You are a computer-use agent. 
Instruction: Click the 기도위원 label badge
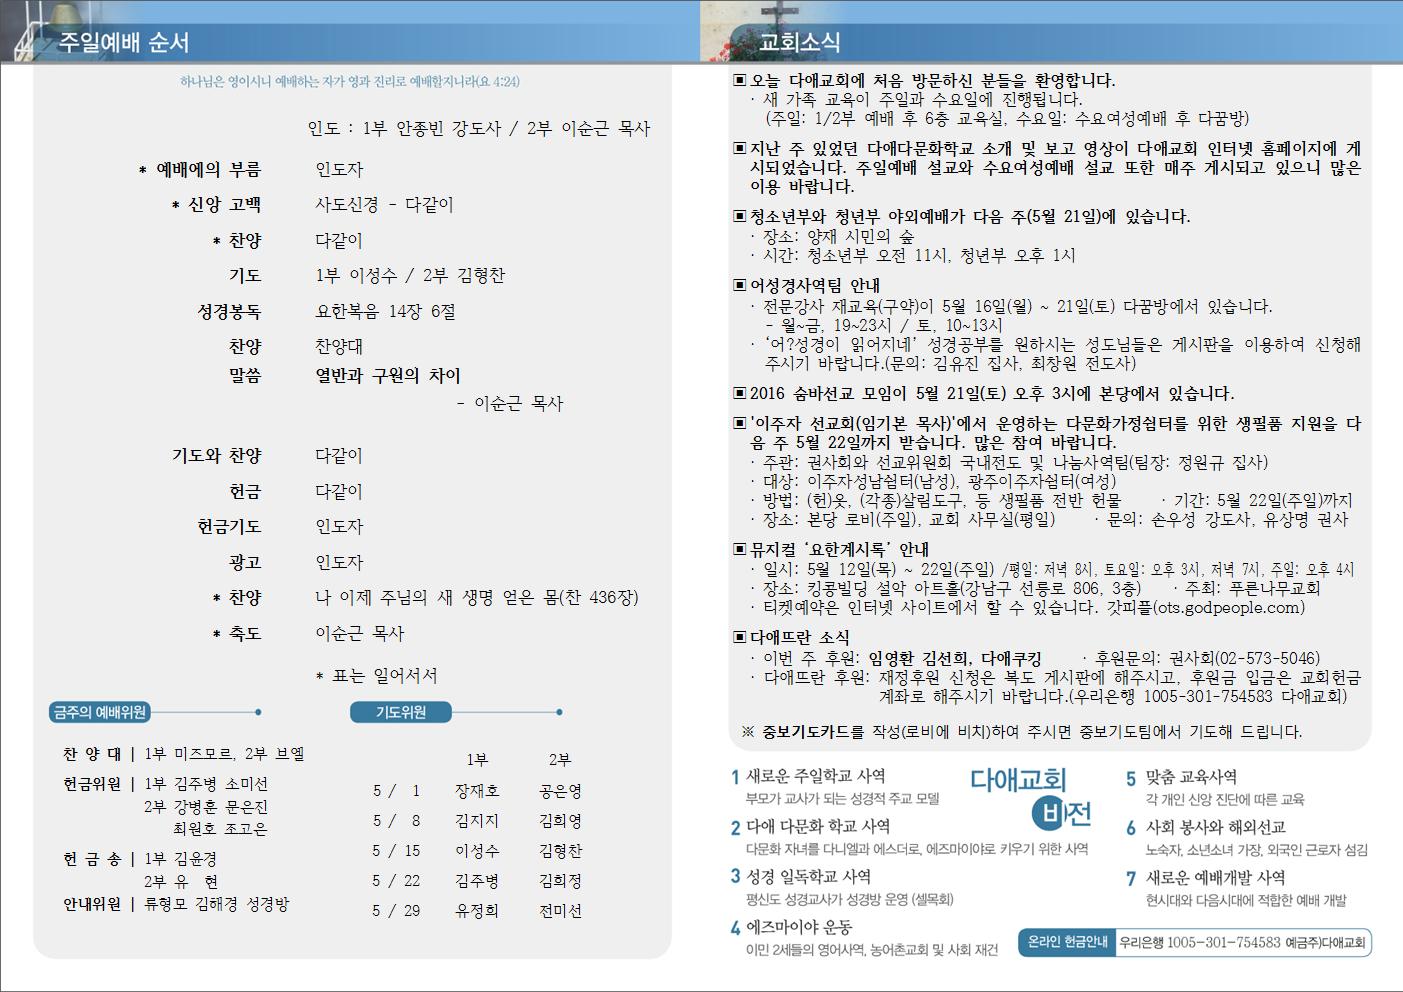(400, 712)
